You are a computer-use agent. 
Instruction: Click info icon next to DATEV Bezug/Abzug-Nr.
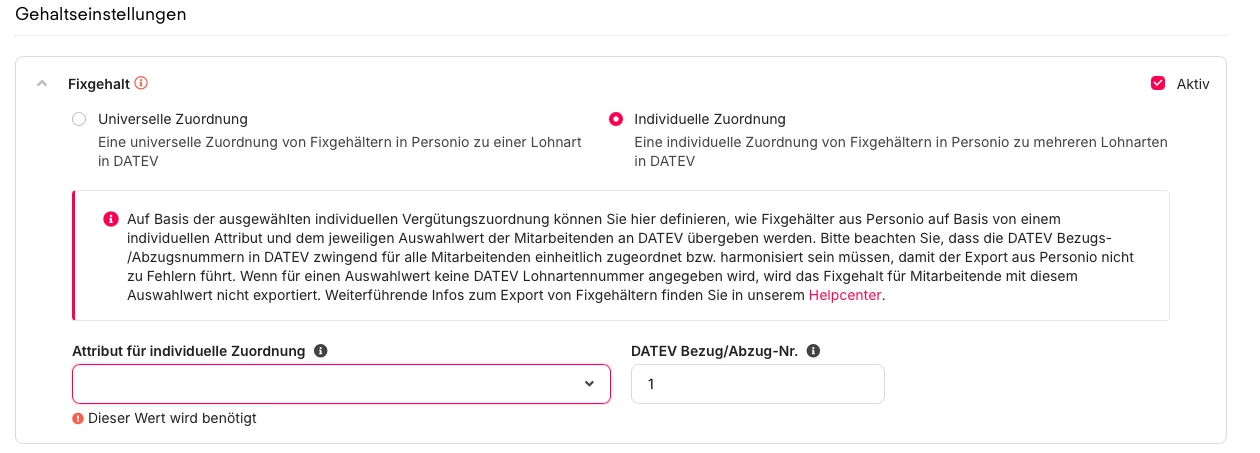point(813,351)
